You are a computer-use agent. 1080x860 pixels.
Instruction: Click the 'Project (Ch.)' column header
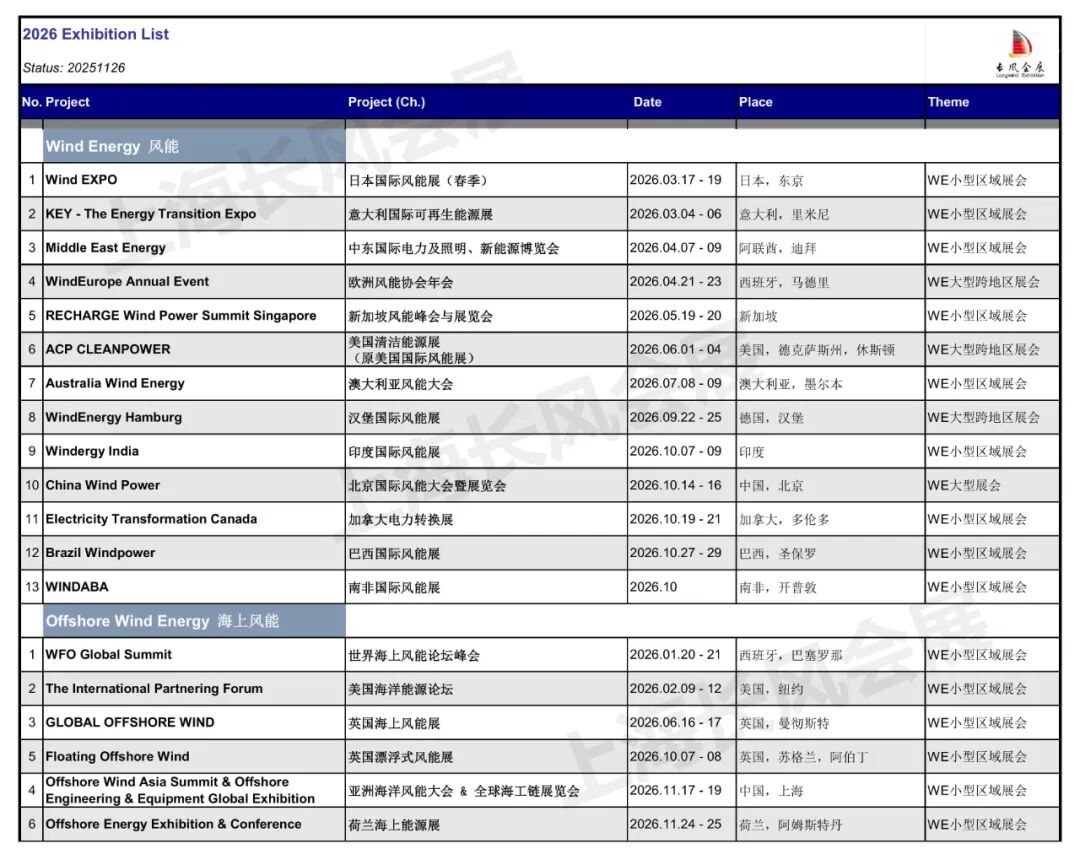(386, 102)
